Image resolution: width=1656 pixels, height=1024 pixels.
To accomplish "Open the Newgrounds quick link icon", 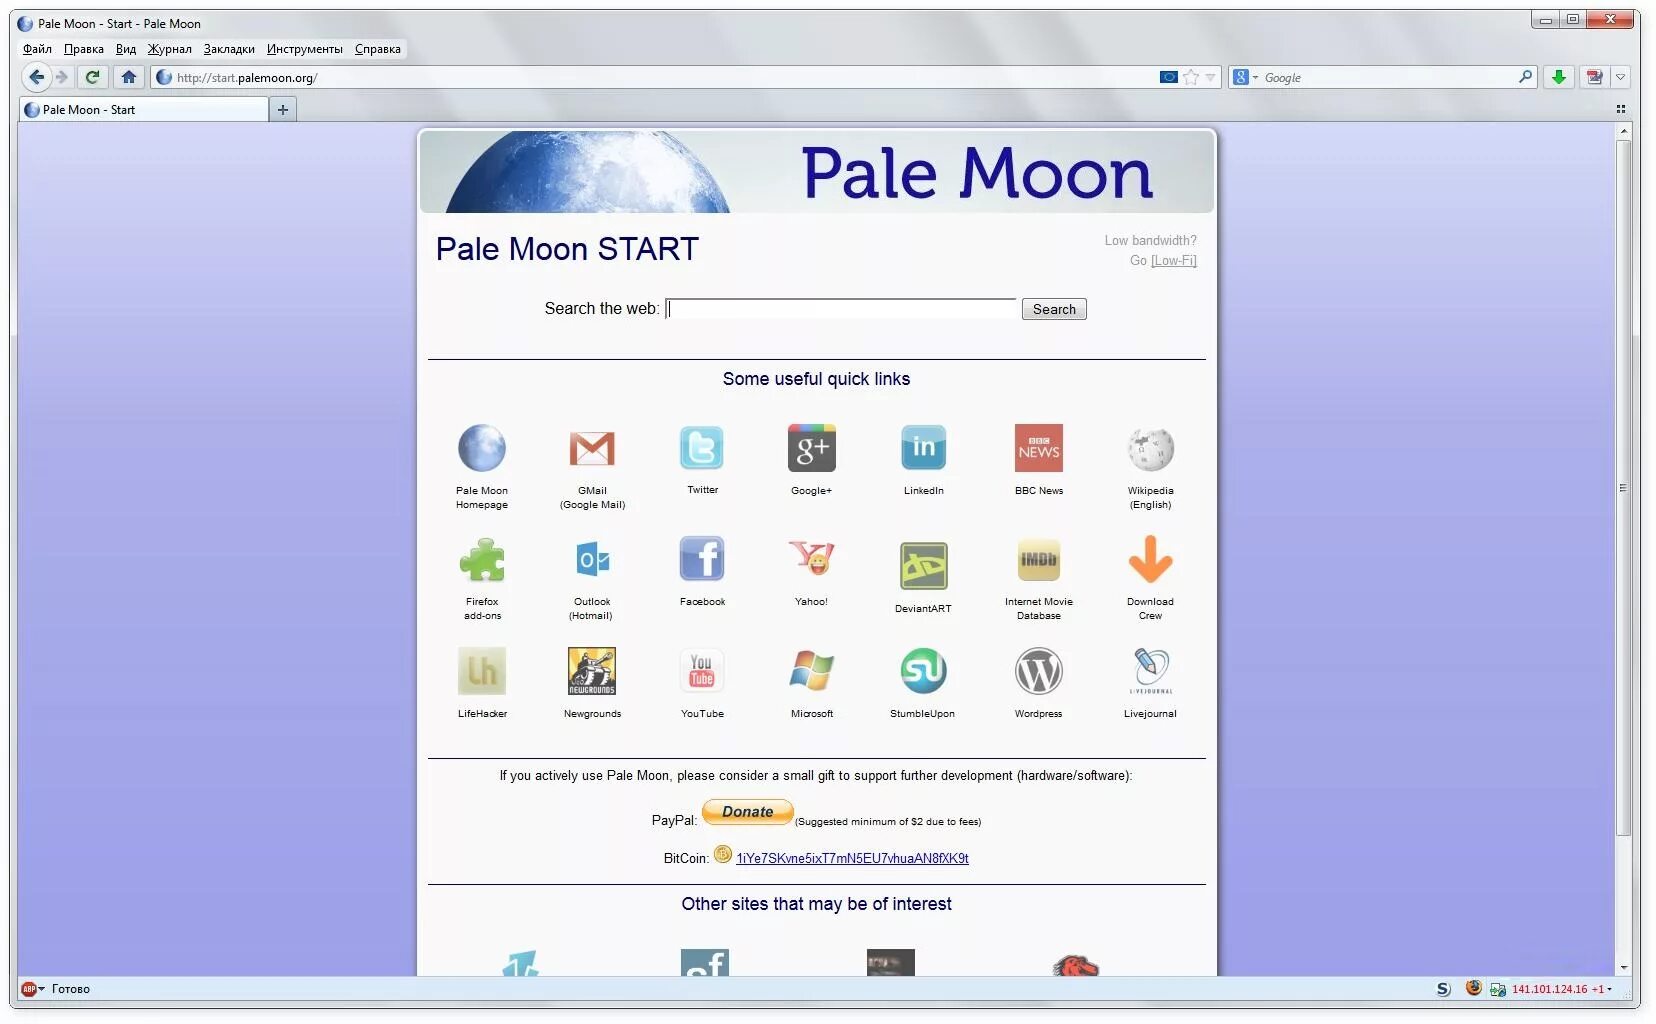I will 592,671.
